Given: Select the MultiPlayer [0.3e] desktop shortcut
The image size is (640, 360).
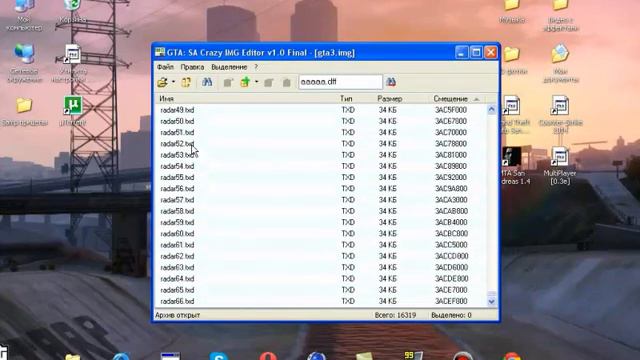Looking at the screenshot, I should pos(560,165).
